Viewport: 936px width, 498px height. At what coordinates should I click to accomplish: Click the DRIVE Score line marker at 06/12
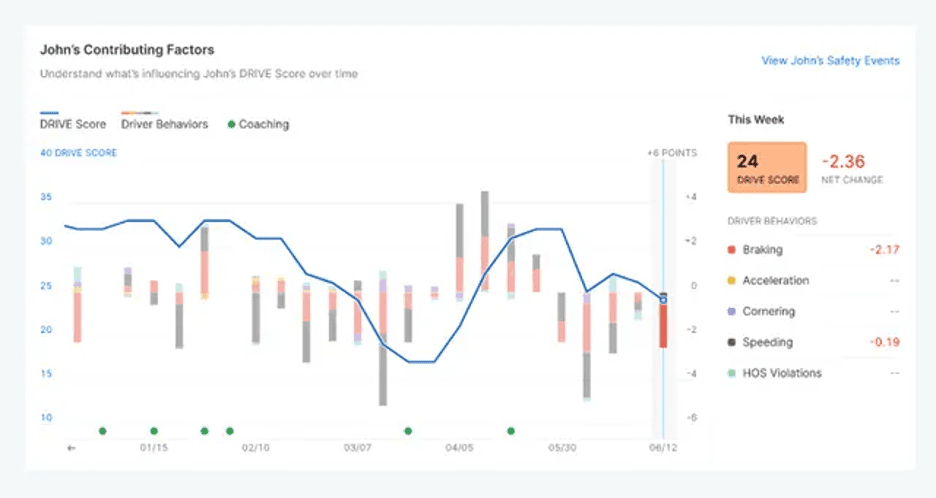[x=663, y=299]
